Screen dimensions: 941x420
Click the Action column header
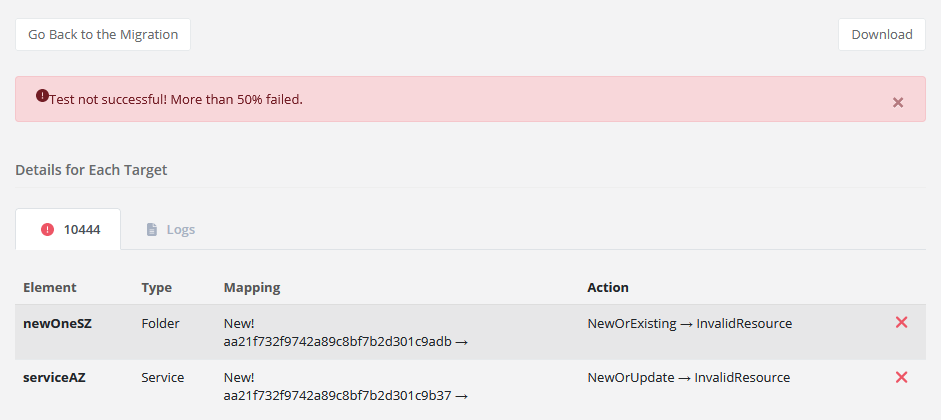pos(608,287)
